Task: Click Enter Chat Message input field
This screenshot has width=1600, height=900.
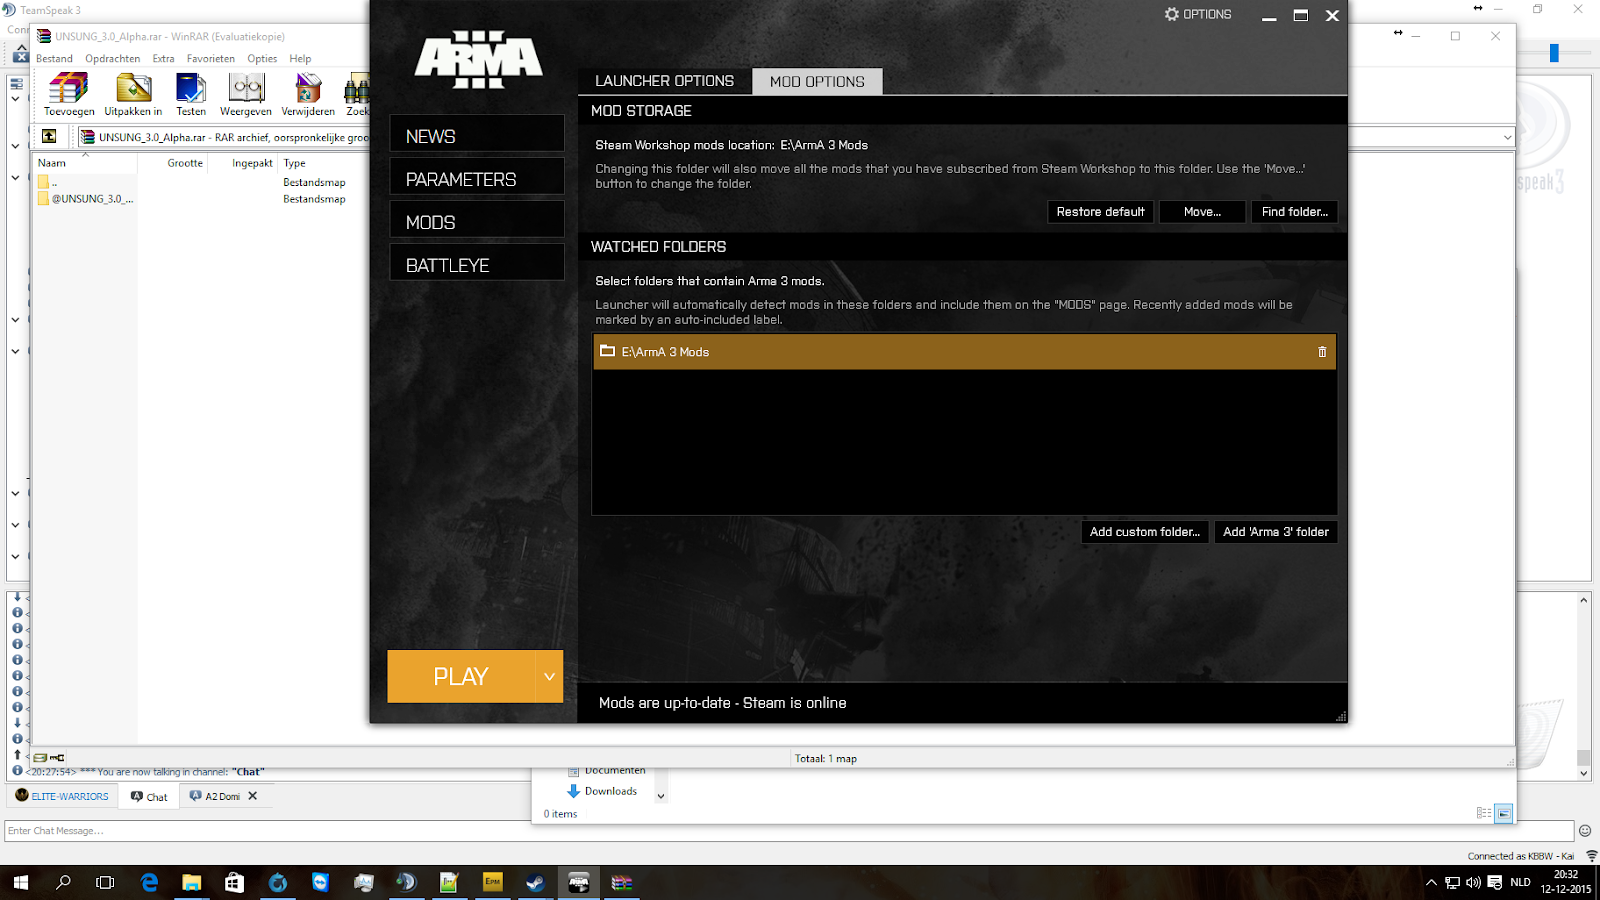Action: pos(789,830)
